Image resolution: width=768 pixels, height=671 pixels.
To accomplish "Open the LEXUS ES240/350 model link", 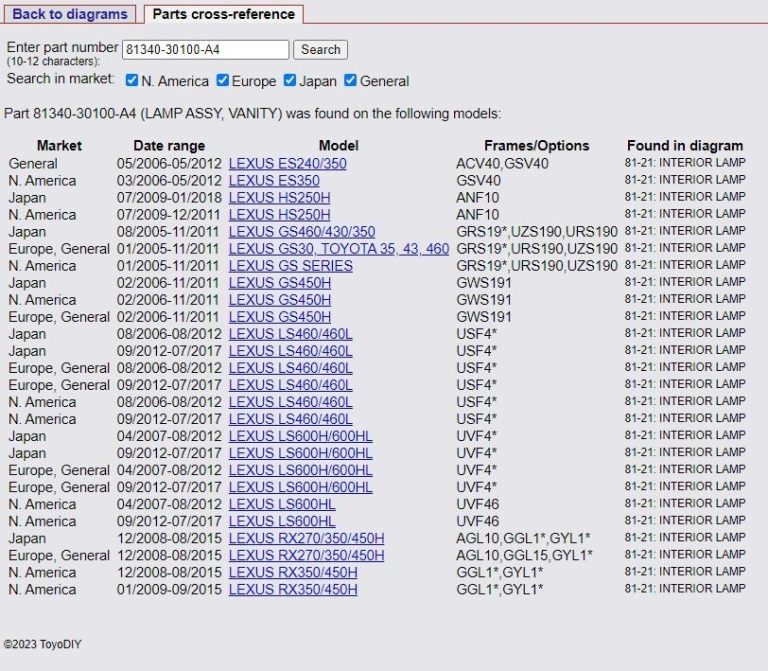I will 288,164.
